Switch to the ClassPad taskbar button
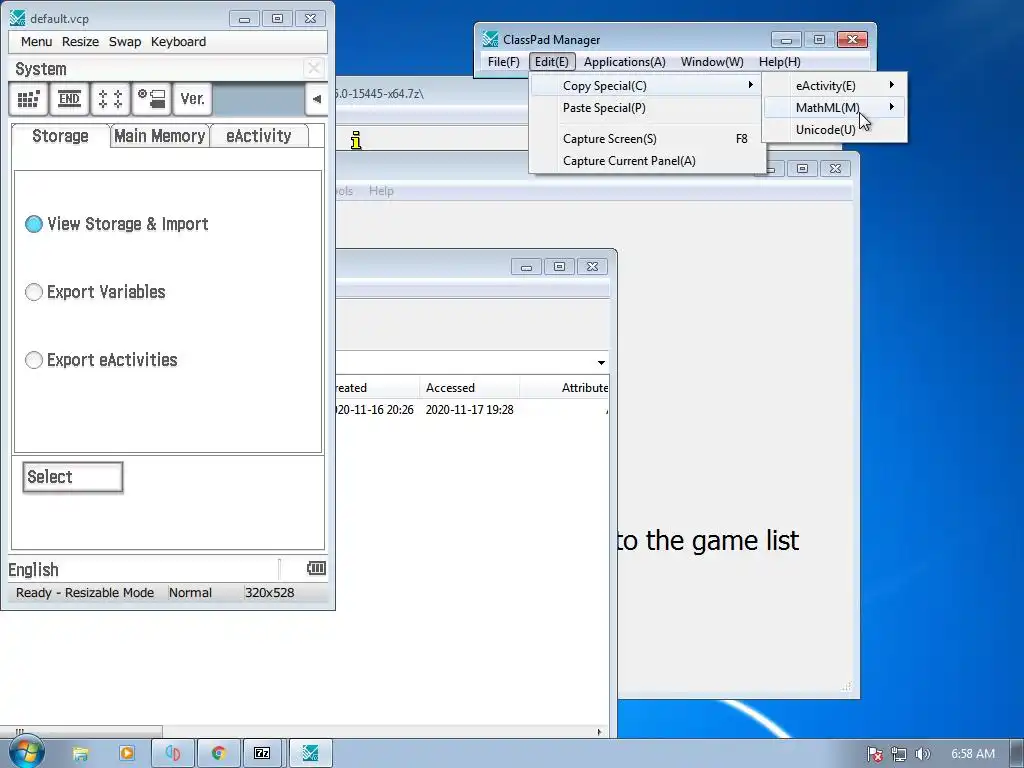This screenshot has width=1024, height=768. (x=310, y=754)
